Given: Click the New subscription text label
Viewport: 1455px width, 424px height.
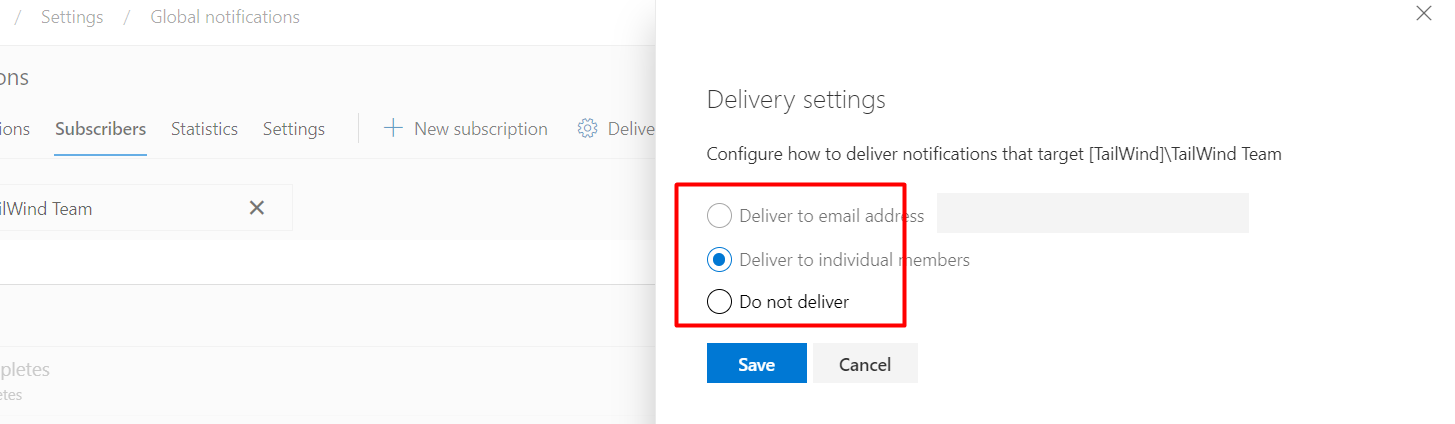Looking at the screenshot, I should [x=481, y=129].
